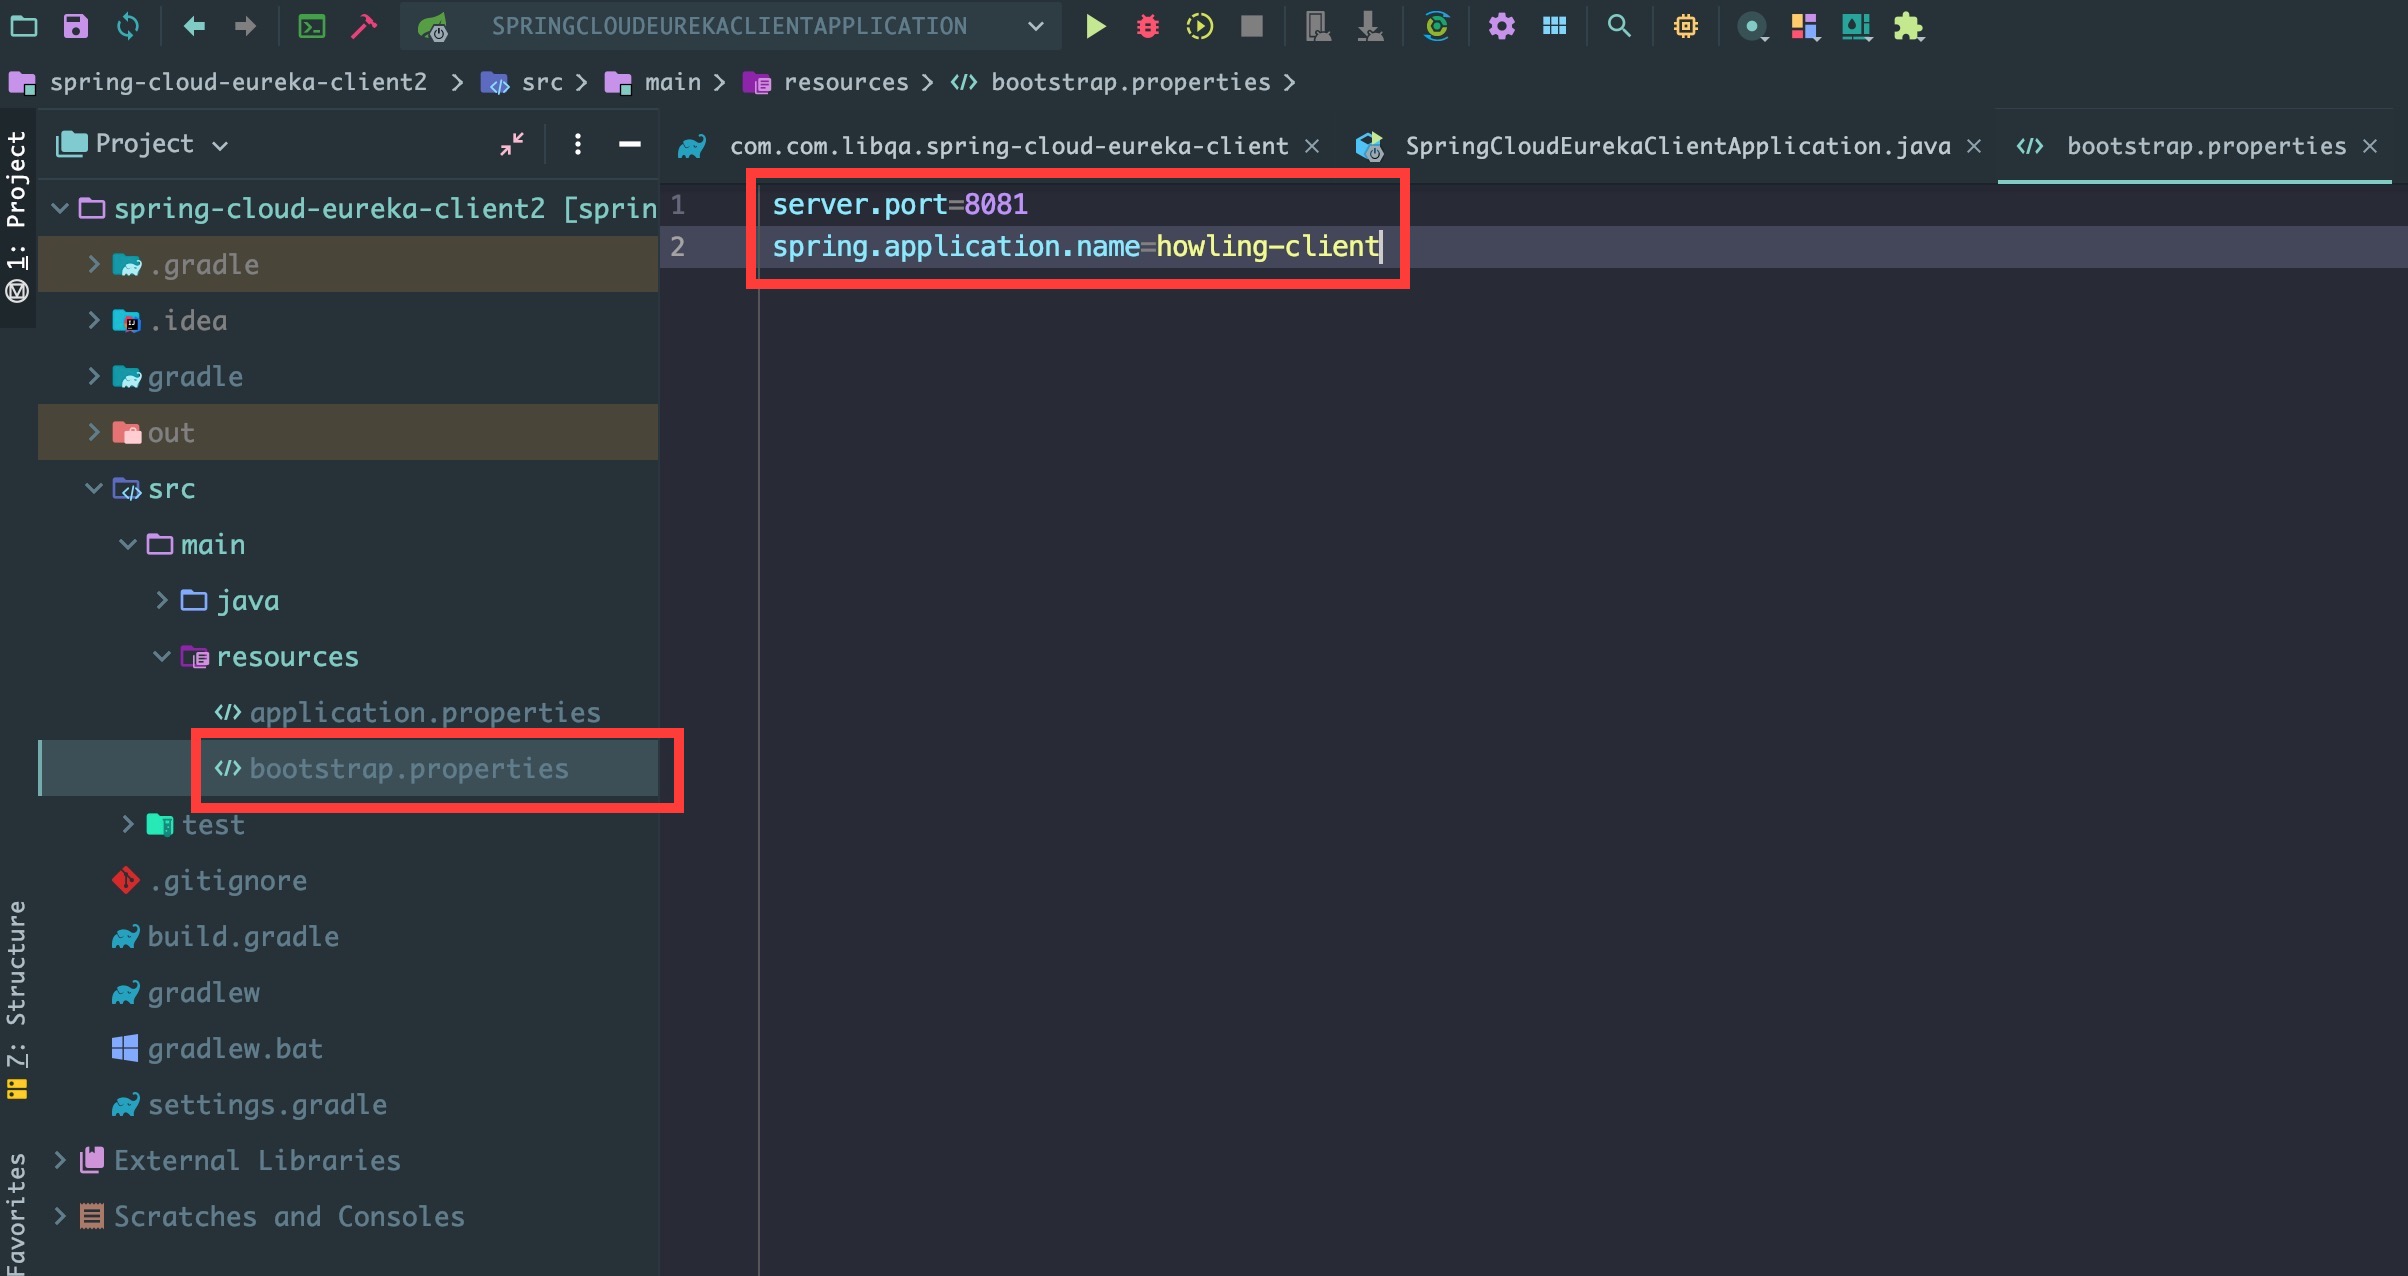The image size is (2408, 1276).
Task: Click the teal circle toolbar icon
Action: pos(1752,27)
